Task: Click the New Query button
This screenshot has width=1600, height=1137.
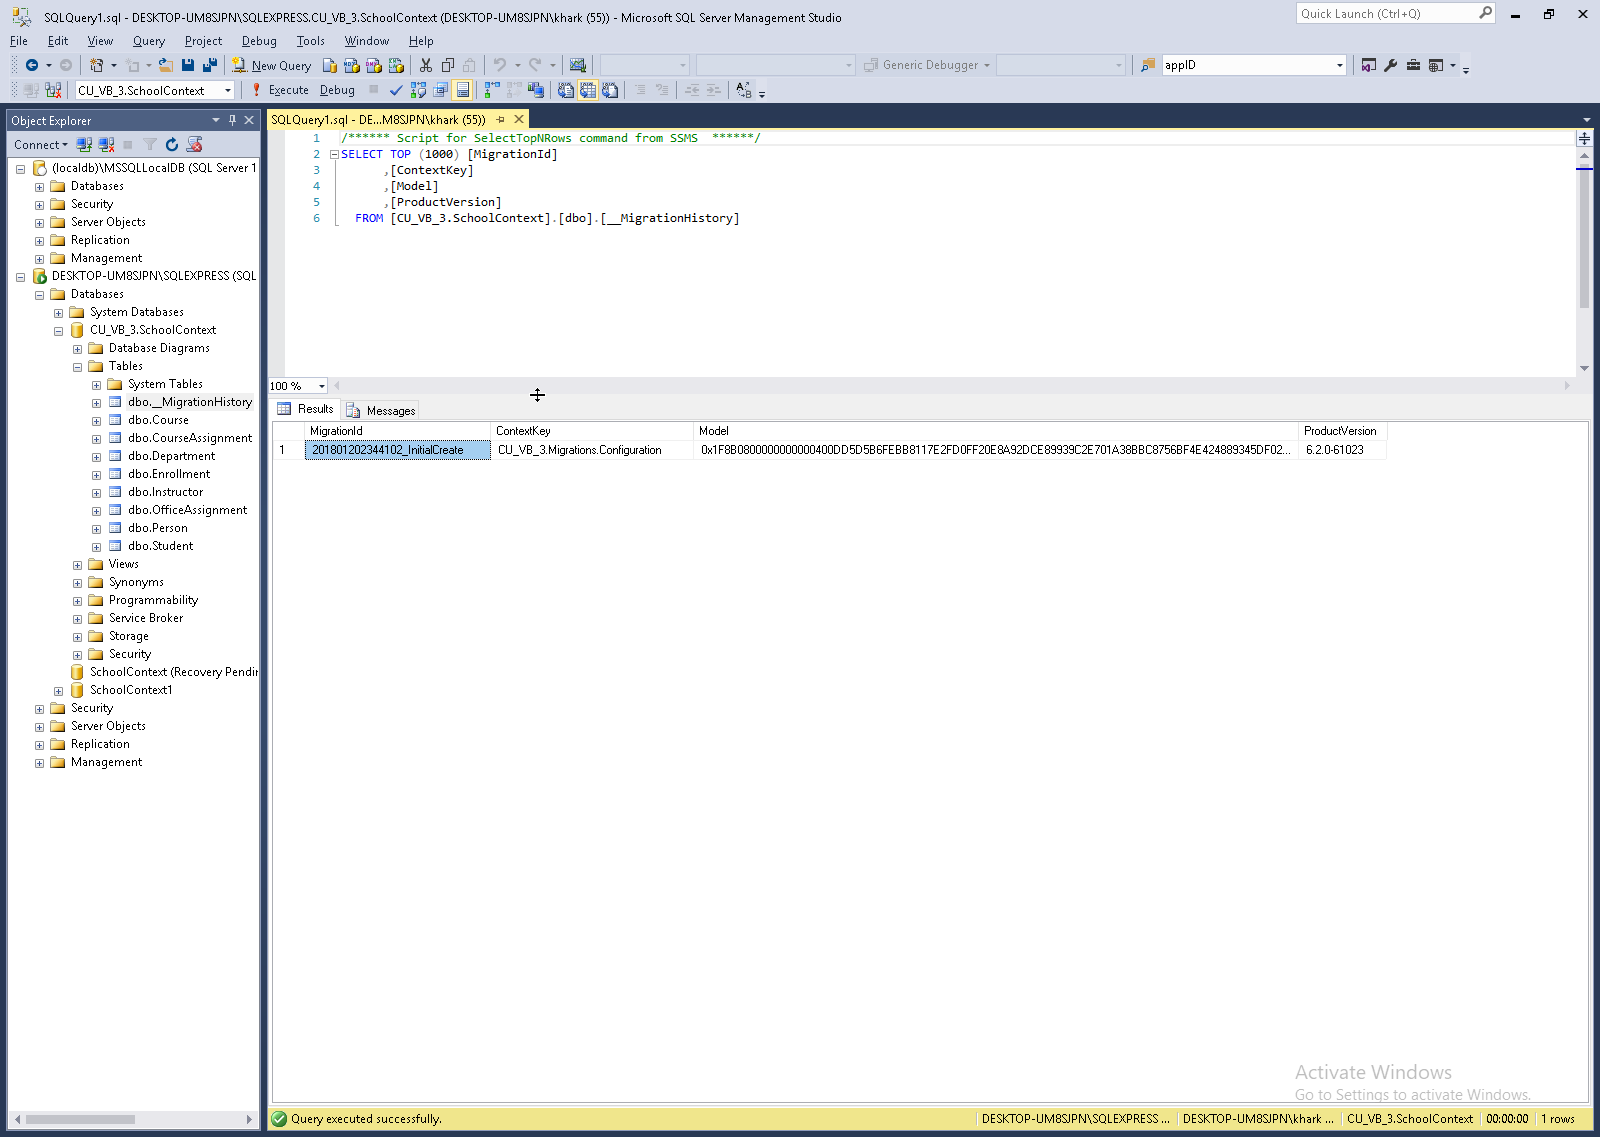Action: (272, 65)
